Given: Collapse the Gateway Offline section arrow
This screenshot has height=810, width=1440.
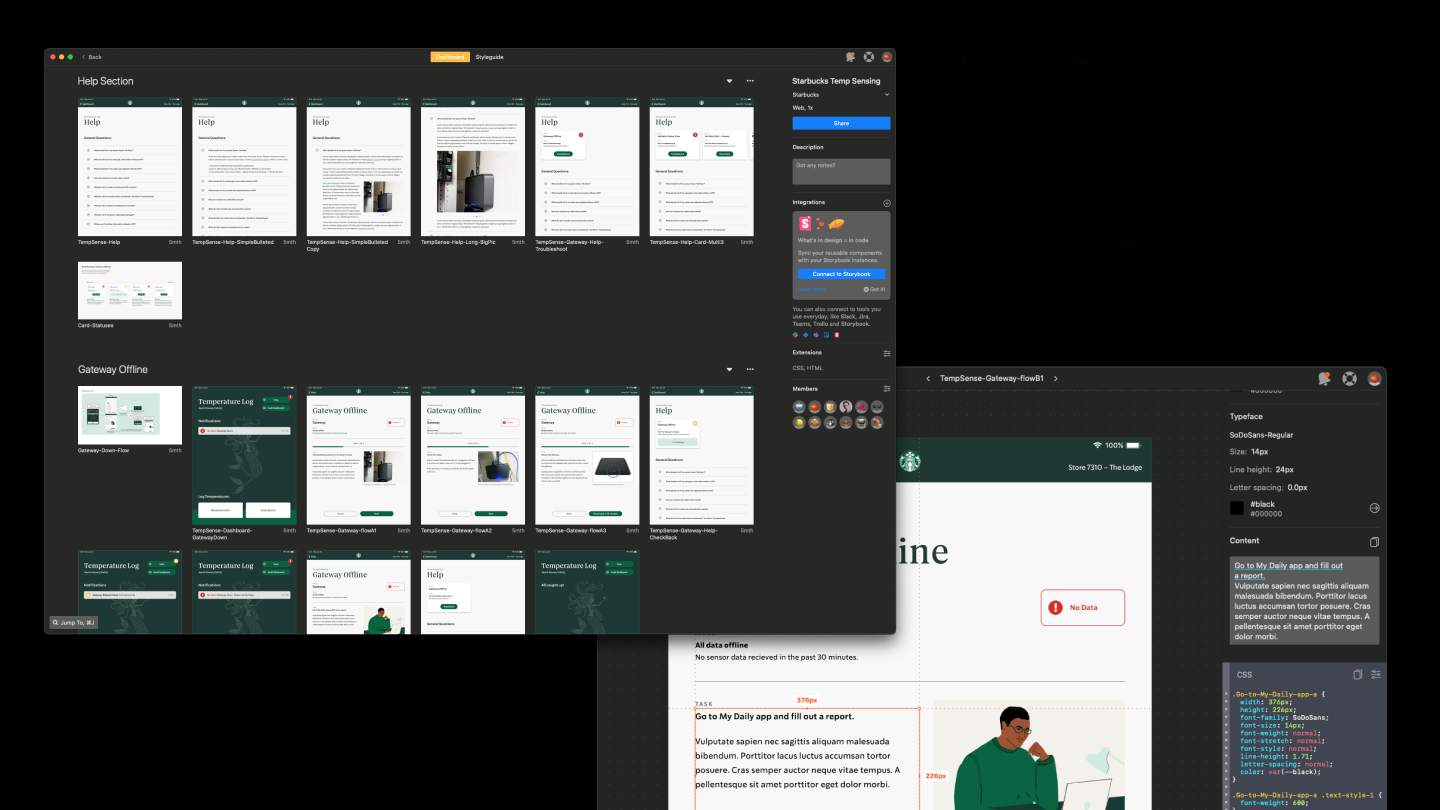Looking at the screenshot, I should 729,369.
